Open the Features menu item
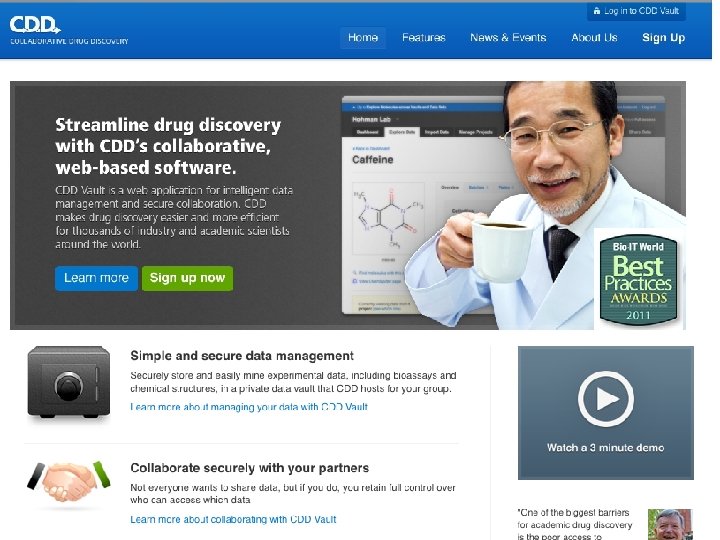 point(423,38)
